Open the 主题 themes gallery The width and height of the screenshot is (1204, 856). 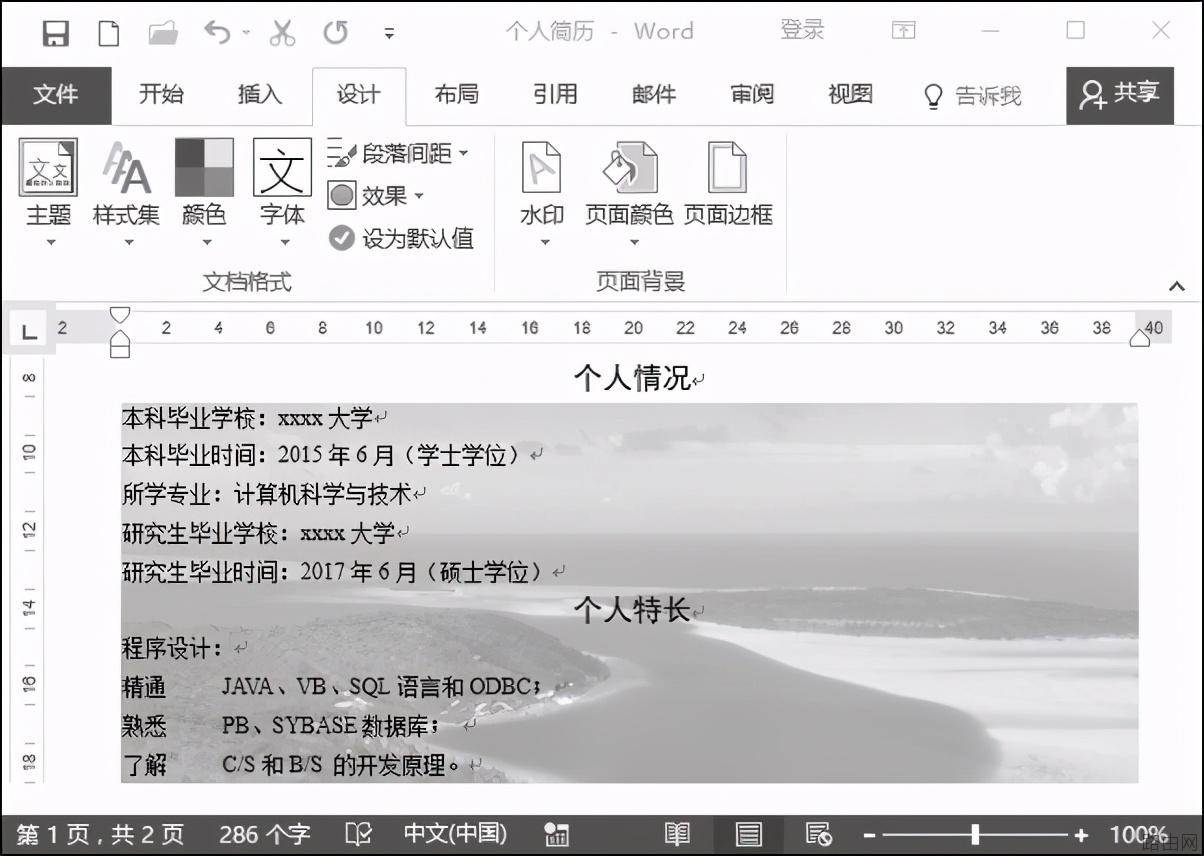pyautogui.click(x=48, y=192)
